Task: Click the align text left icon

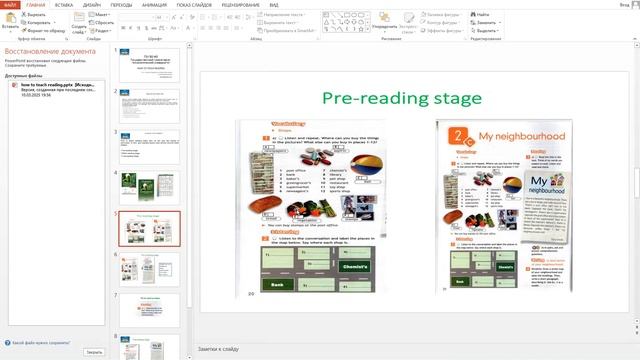Action: (x=203, y=28)
